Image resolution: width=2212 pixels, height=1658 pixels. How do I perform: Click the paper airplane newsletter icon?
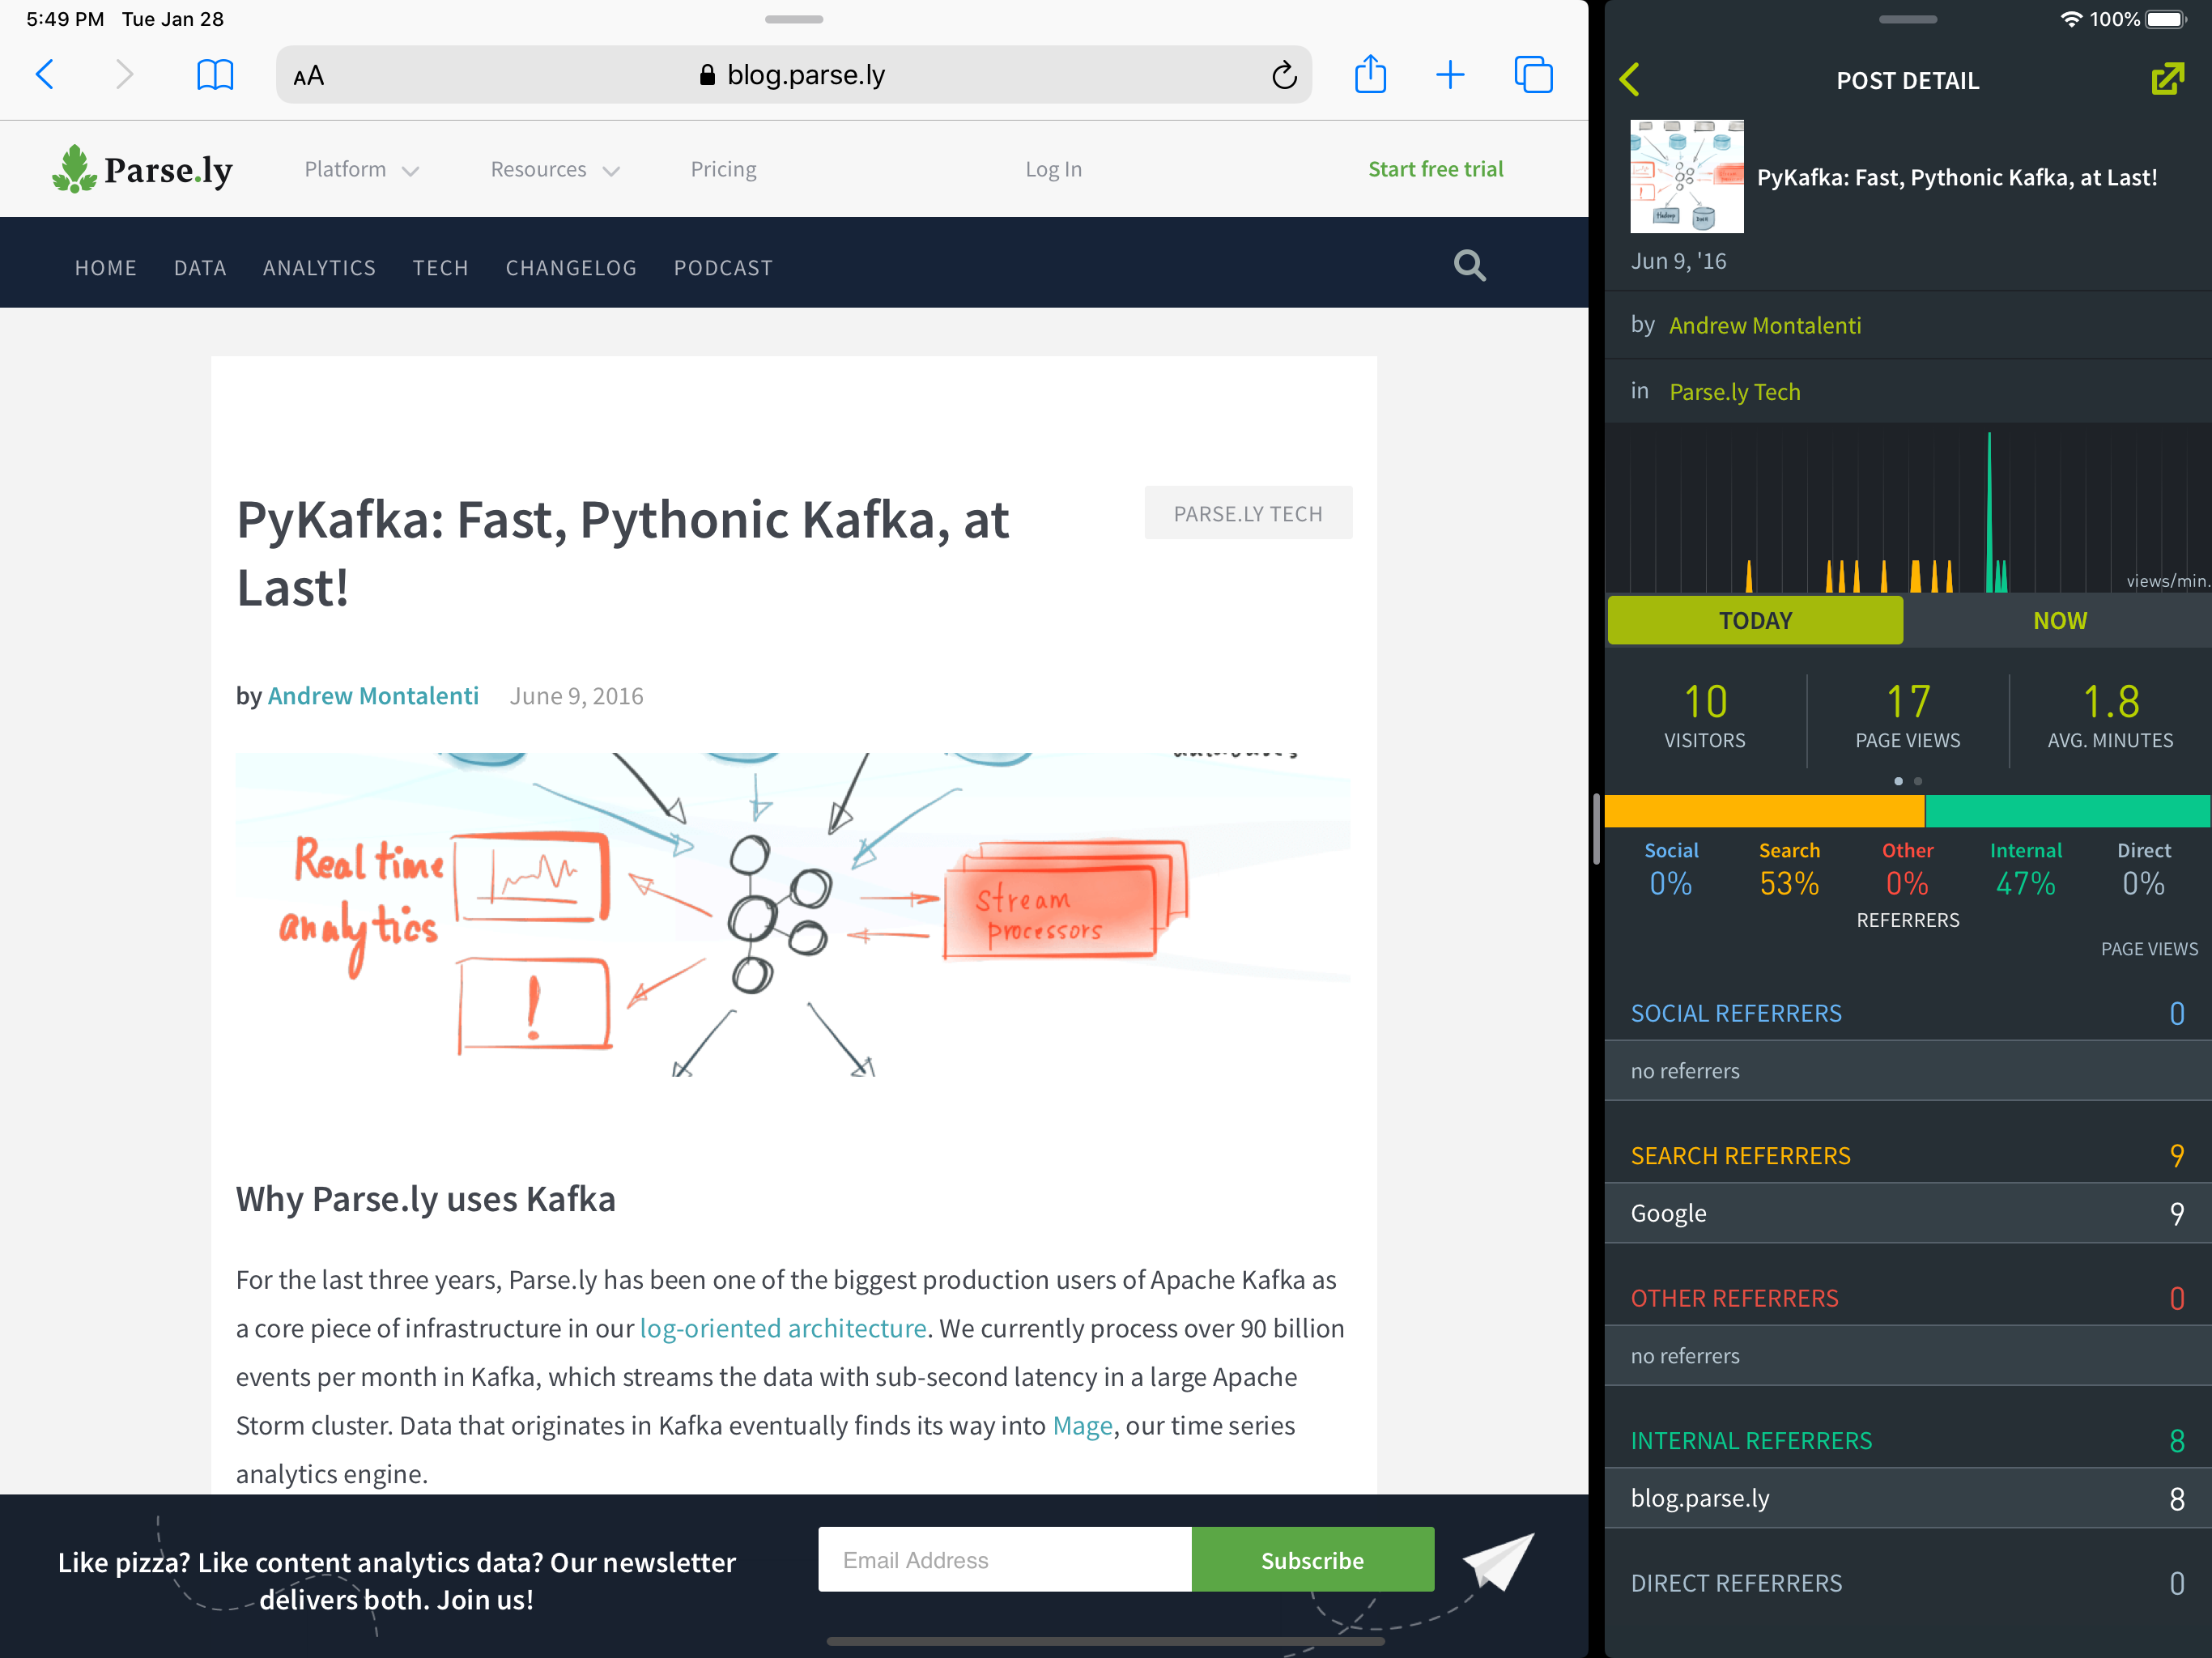[1497, 1561]
